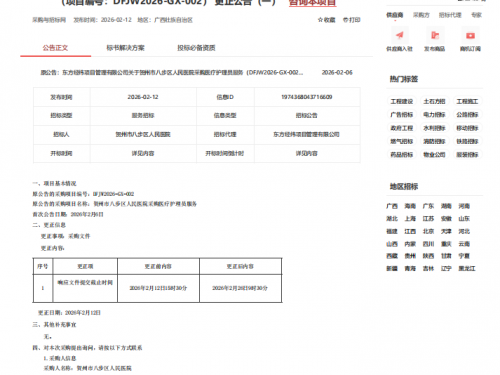Click the 打印 print icon

[x=346, y=20]
